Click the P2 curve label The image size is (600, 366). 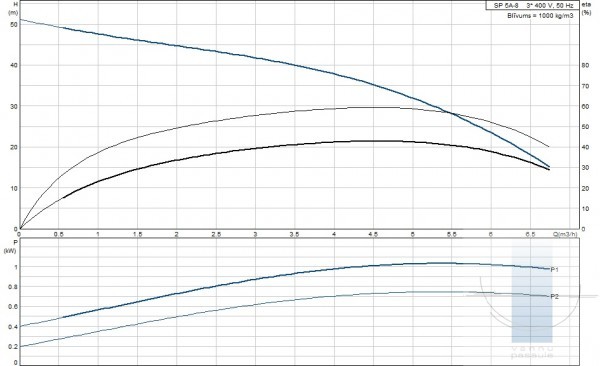(x=554, y=296)
